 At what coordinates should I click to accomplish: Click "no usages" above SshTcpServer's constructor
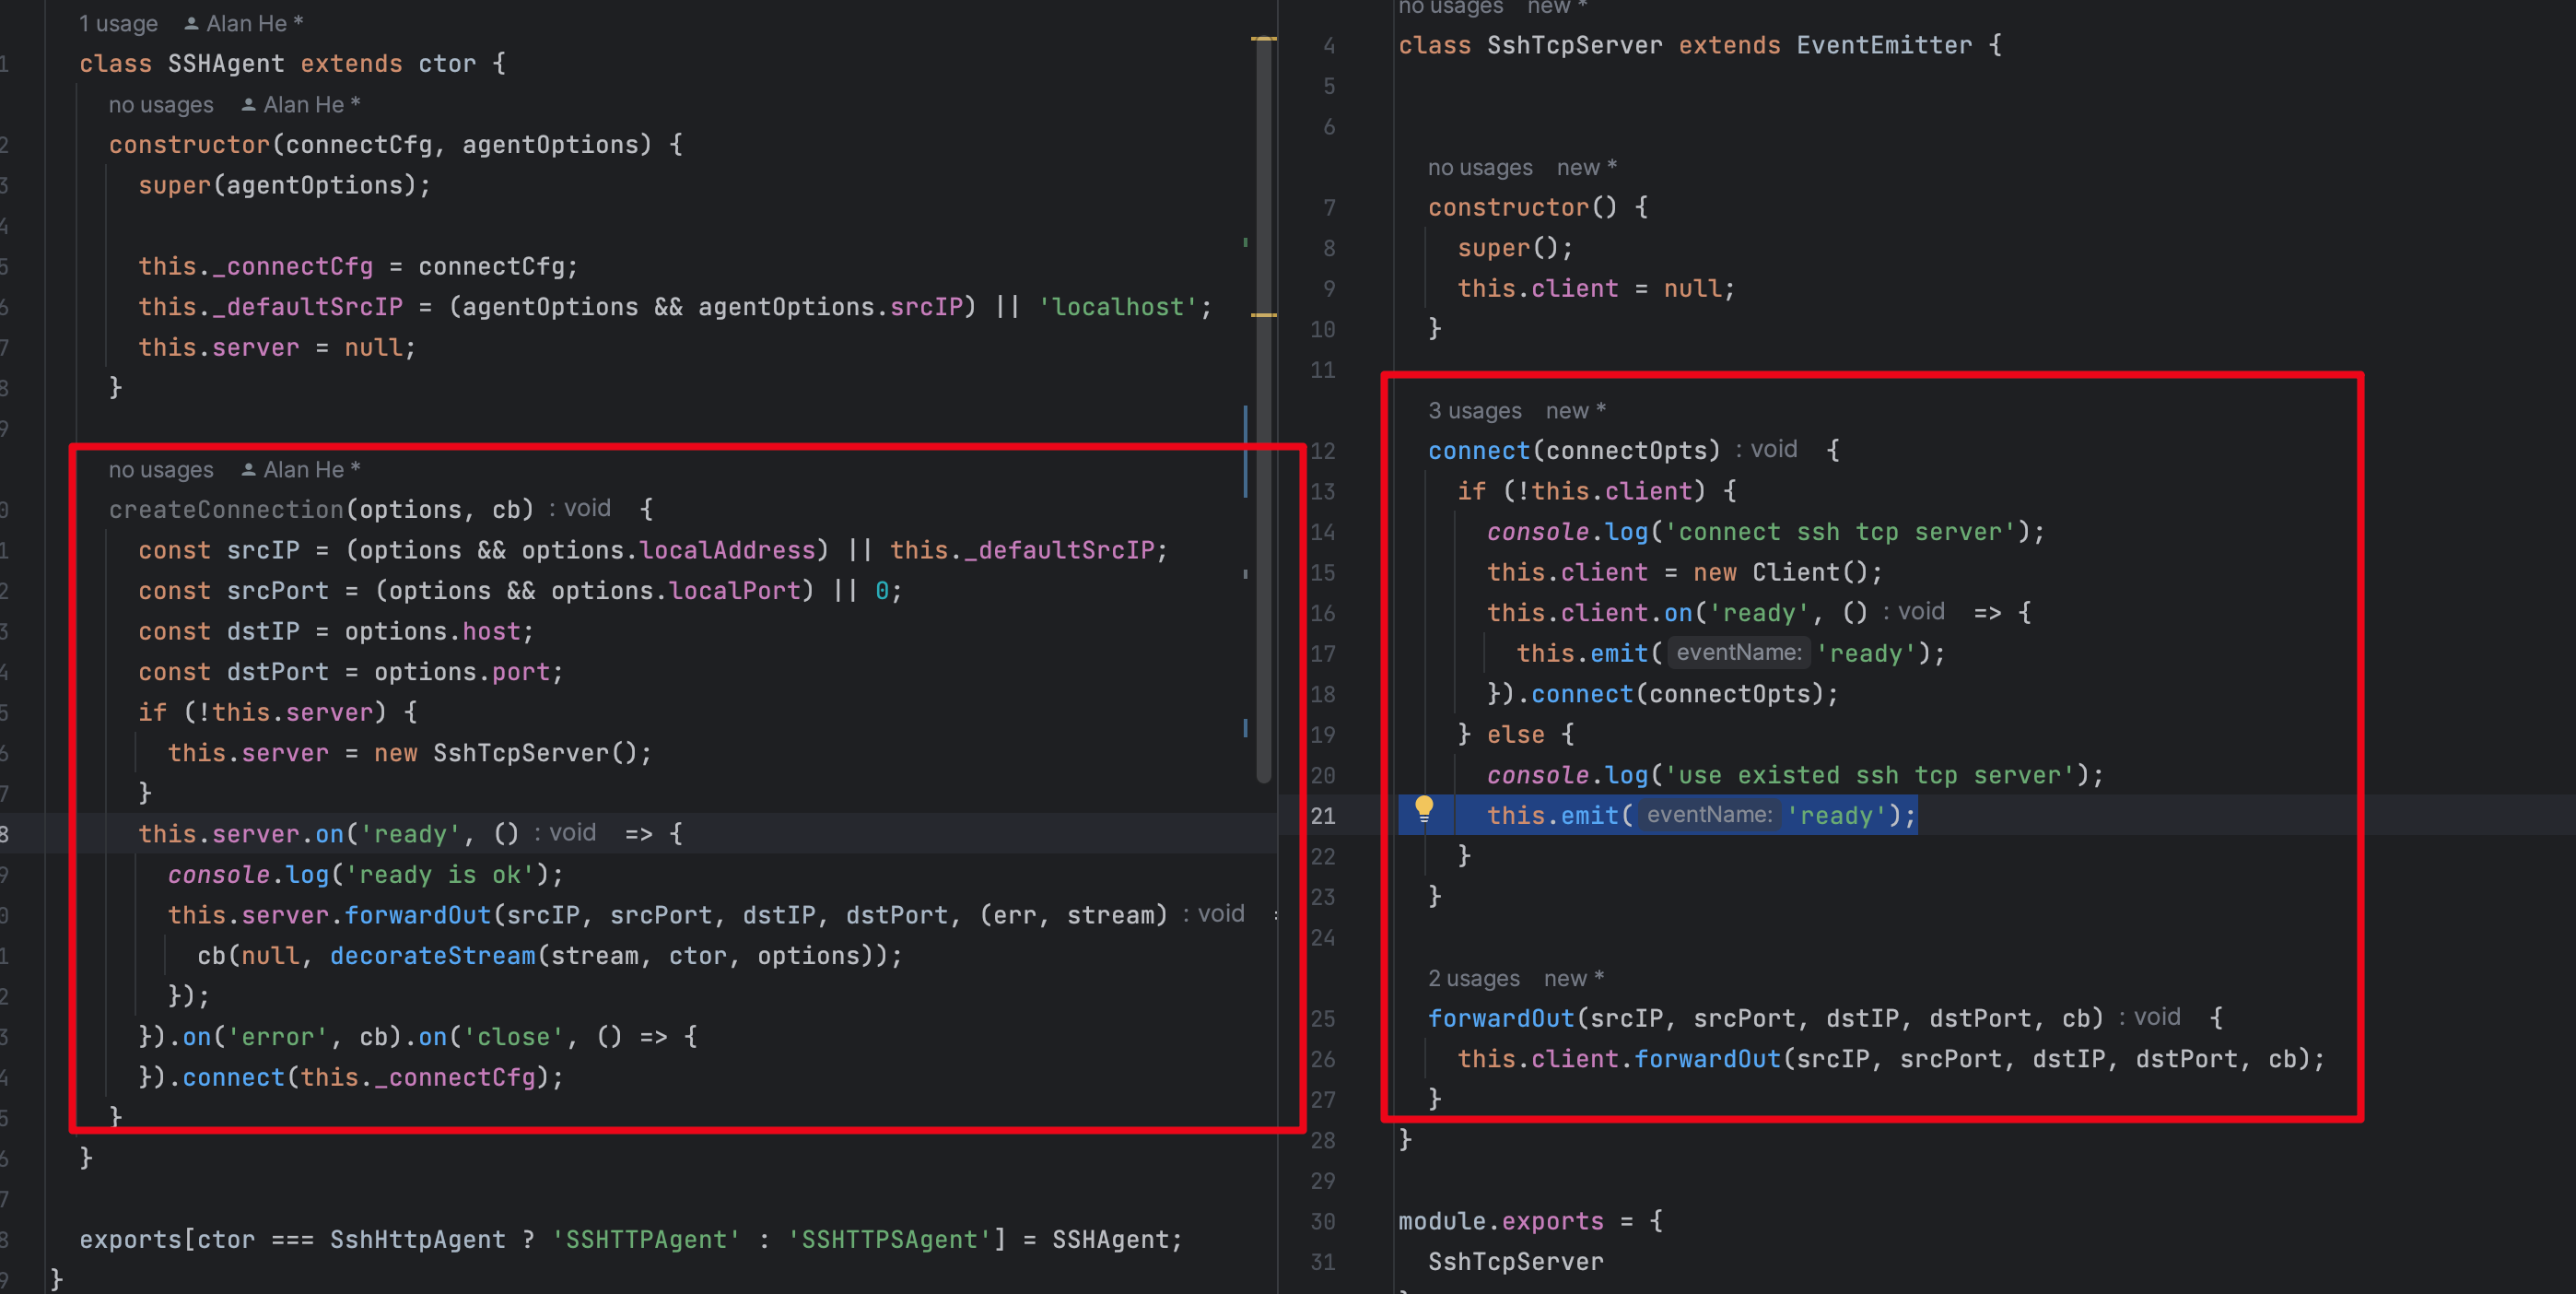click(x=1479, y=167)
